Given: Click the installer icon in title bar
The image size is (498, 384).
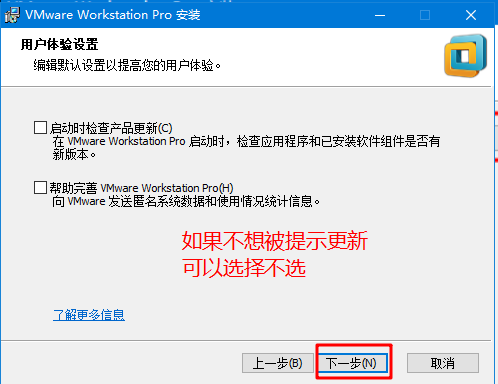Looking at the screenshot, I should click(x=12, y=15).
